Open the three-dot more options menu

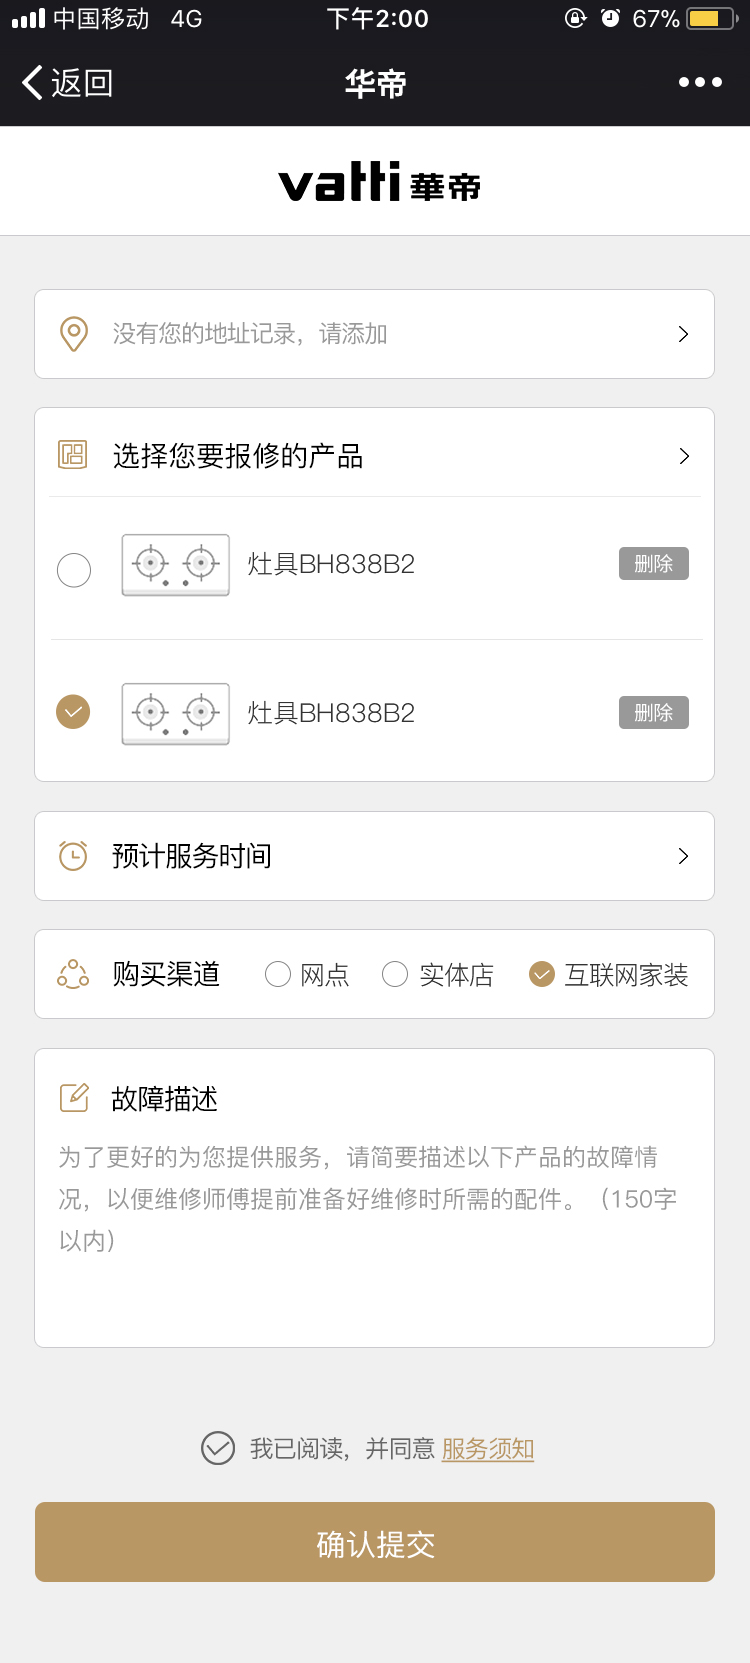tap(700, 82)
